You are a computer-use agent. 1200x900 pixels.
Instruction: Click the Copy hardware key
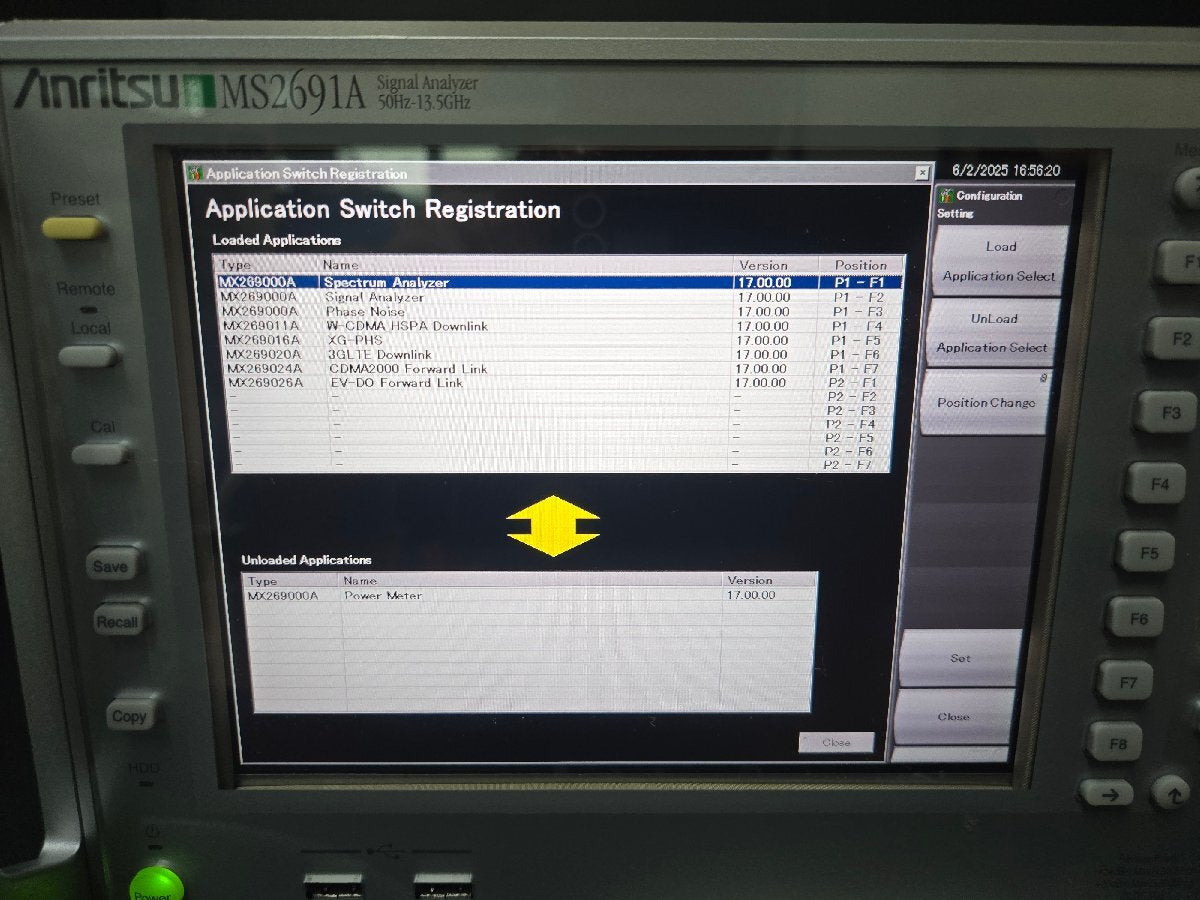[132, 714]
